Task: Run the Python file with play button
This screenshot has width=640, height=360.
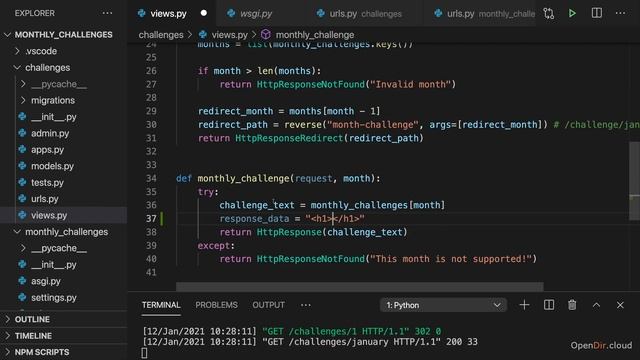Action: pos(572,13)
